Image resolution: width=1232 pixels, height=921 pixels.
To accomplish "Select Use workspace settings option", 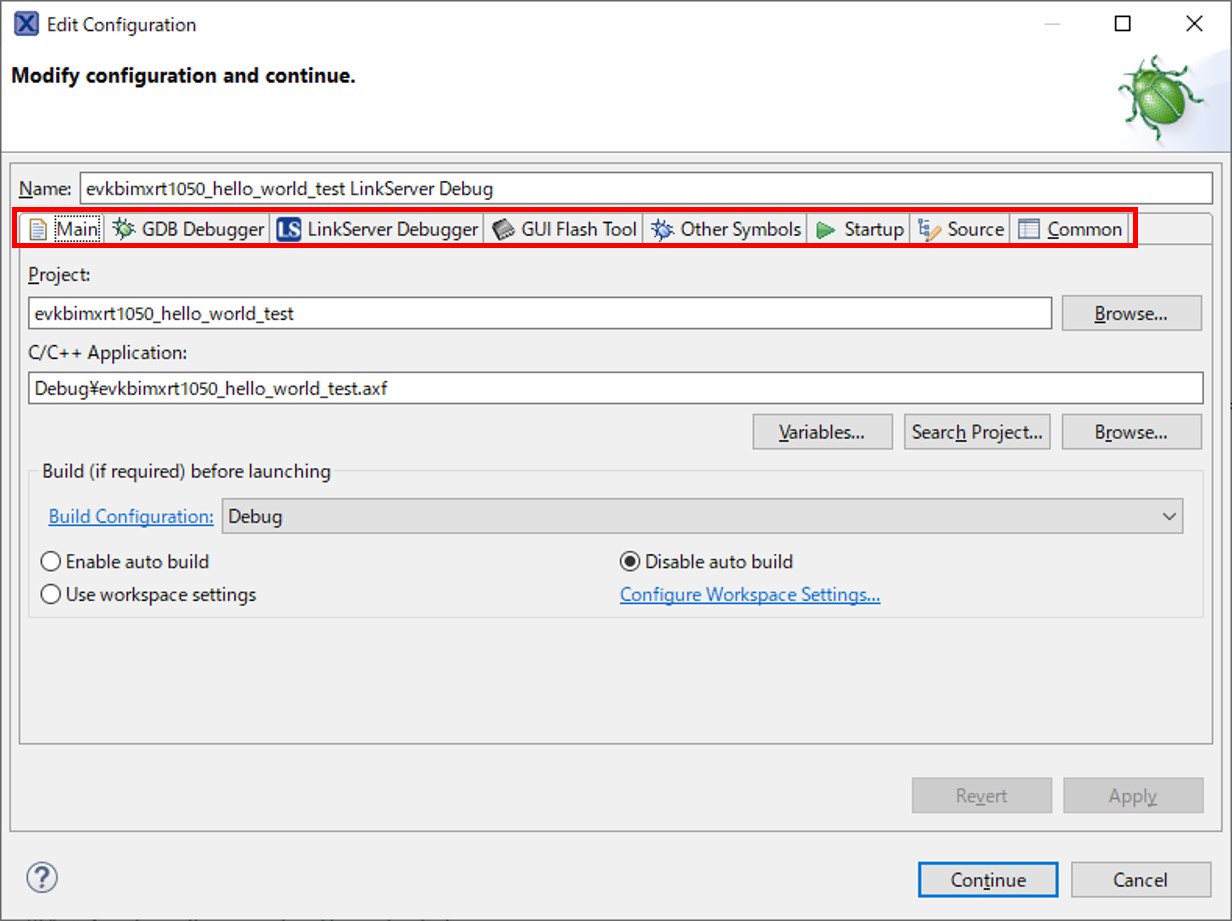I will [x=51, y=595].
